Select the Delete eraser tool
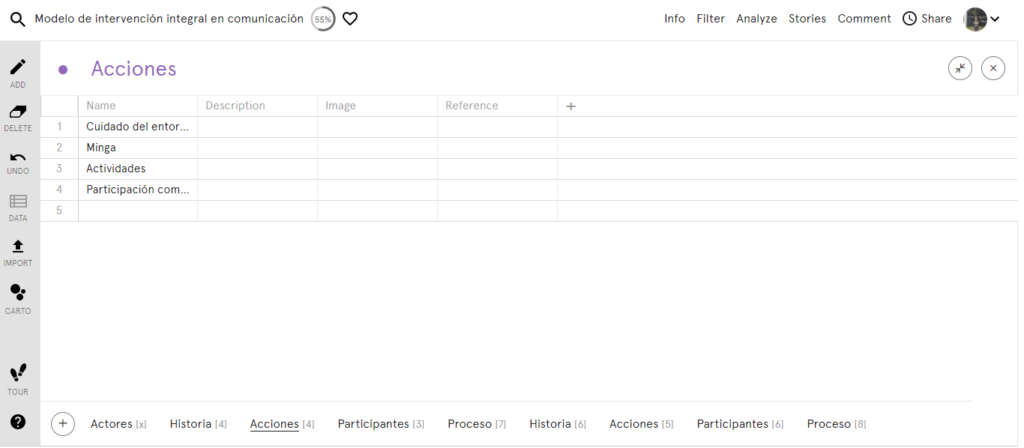Viewport: 1024px width, 448px height. click(18, 112)
